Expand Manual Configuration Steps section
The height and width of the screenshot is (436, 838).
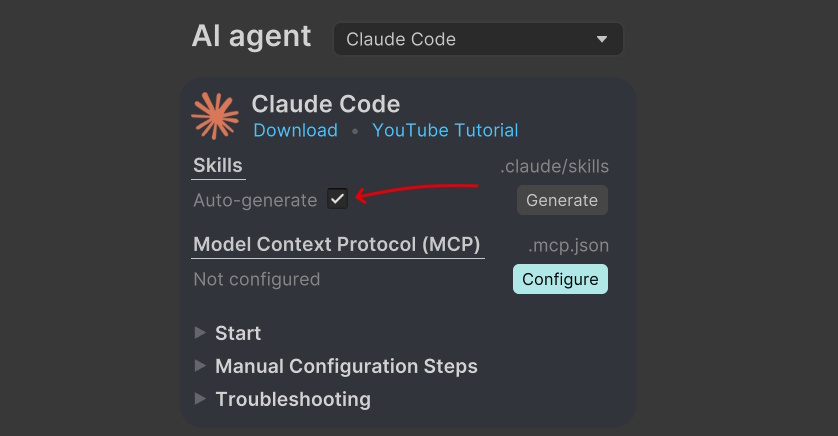(x=346, y=366)
